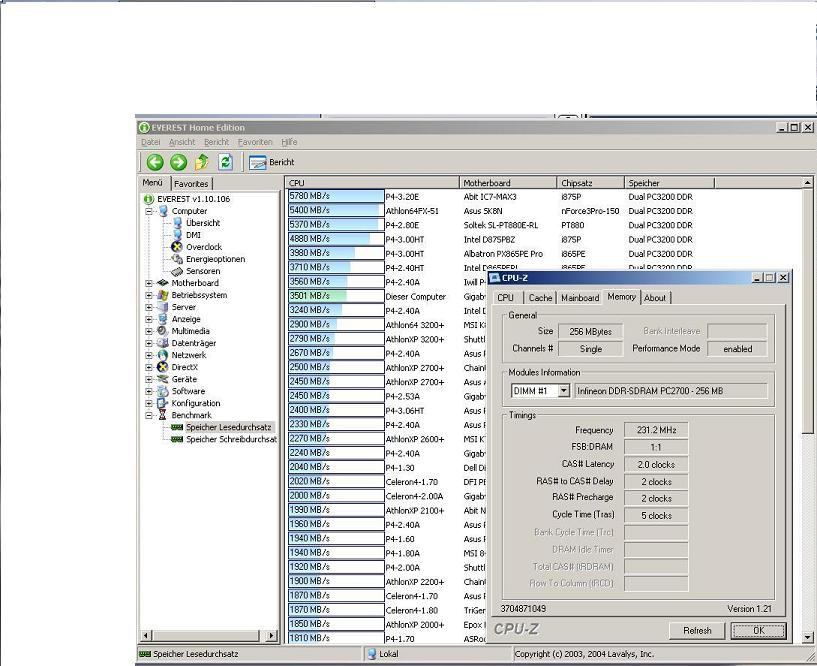Sort by the CPU column header

point(372,183)
